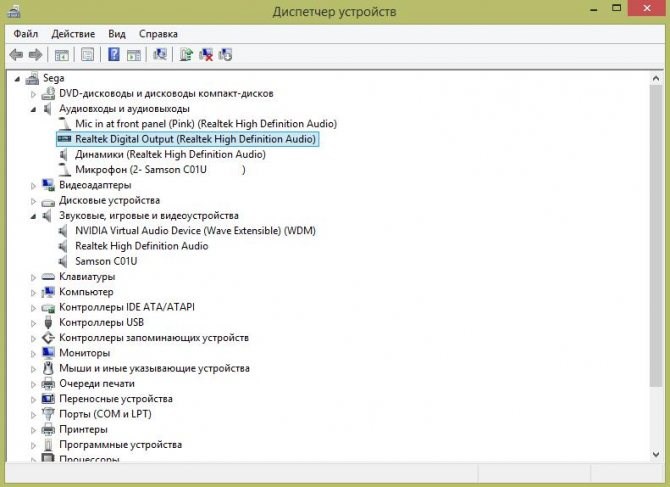Image resolution: width=670 pixels, height=487 pixels.
Task: Click the Device Manager title bar icon
Action: point(14,11)
